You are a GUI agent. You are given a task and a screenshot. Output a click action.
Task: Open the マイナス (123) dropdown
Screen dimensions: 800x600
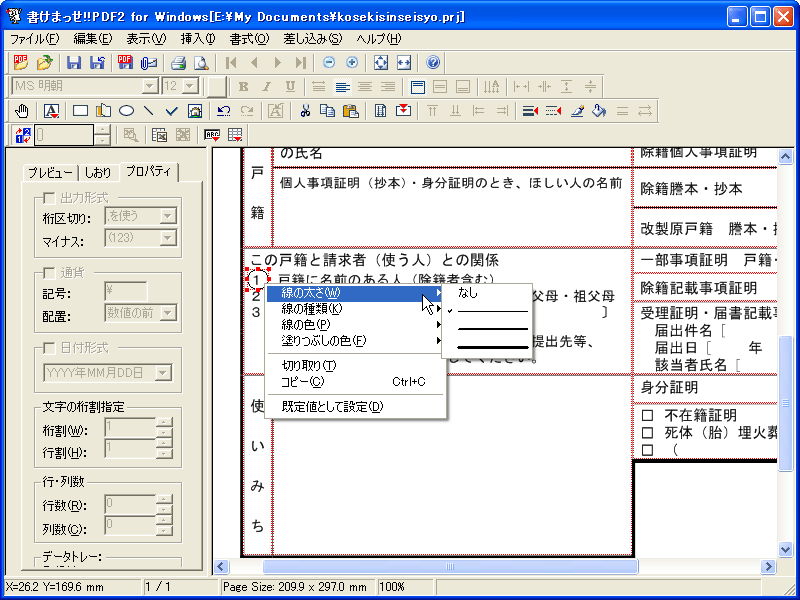point(167,238)
